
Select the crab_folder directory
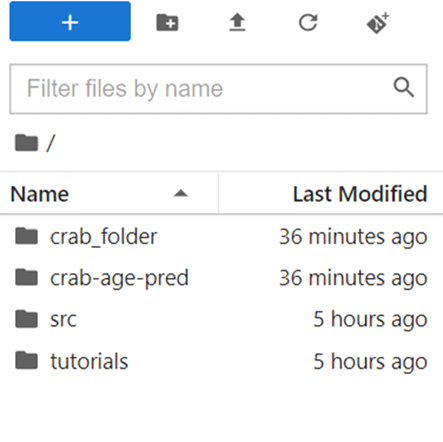point(221,236)
